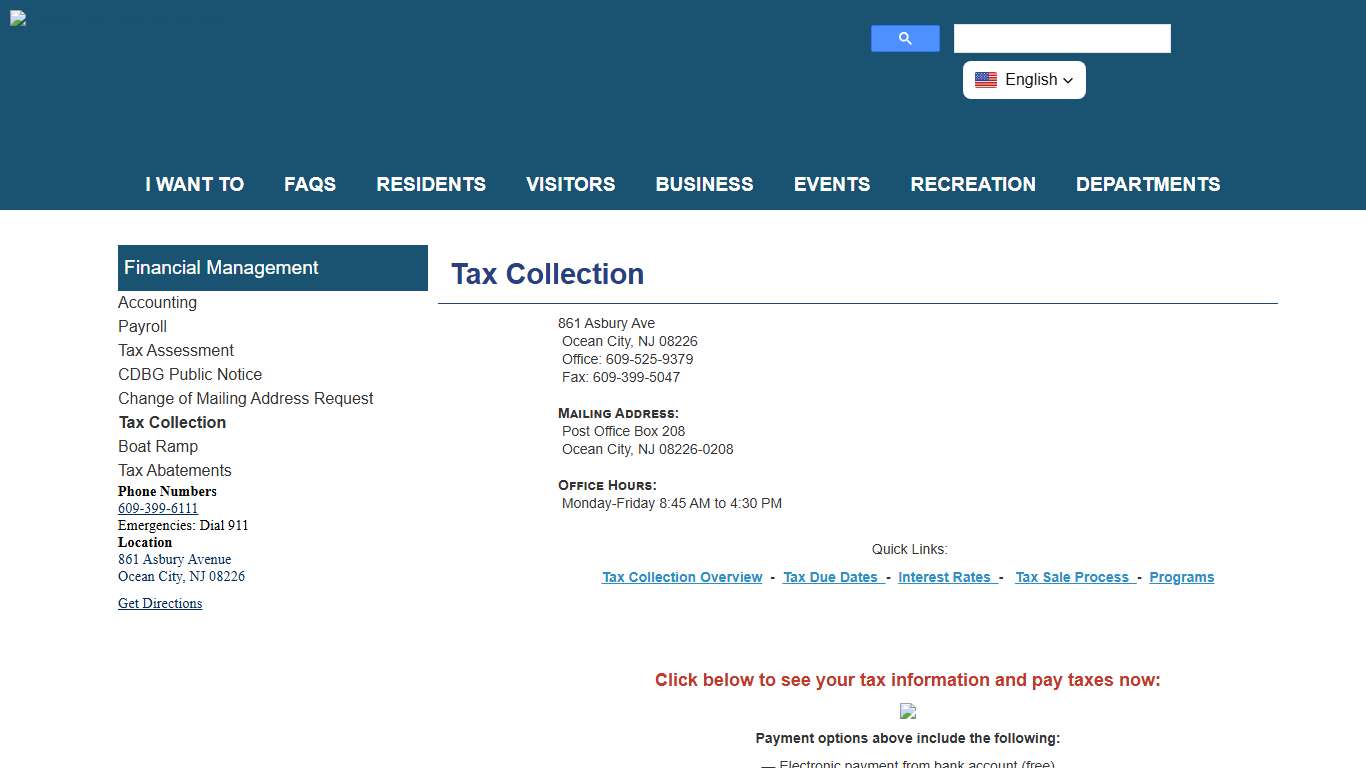
Task: Click the search magnifier icon
Action: [x=904, y=38]
